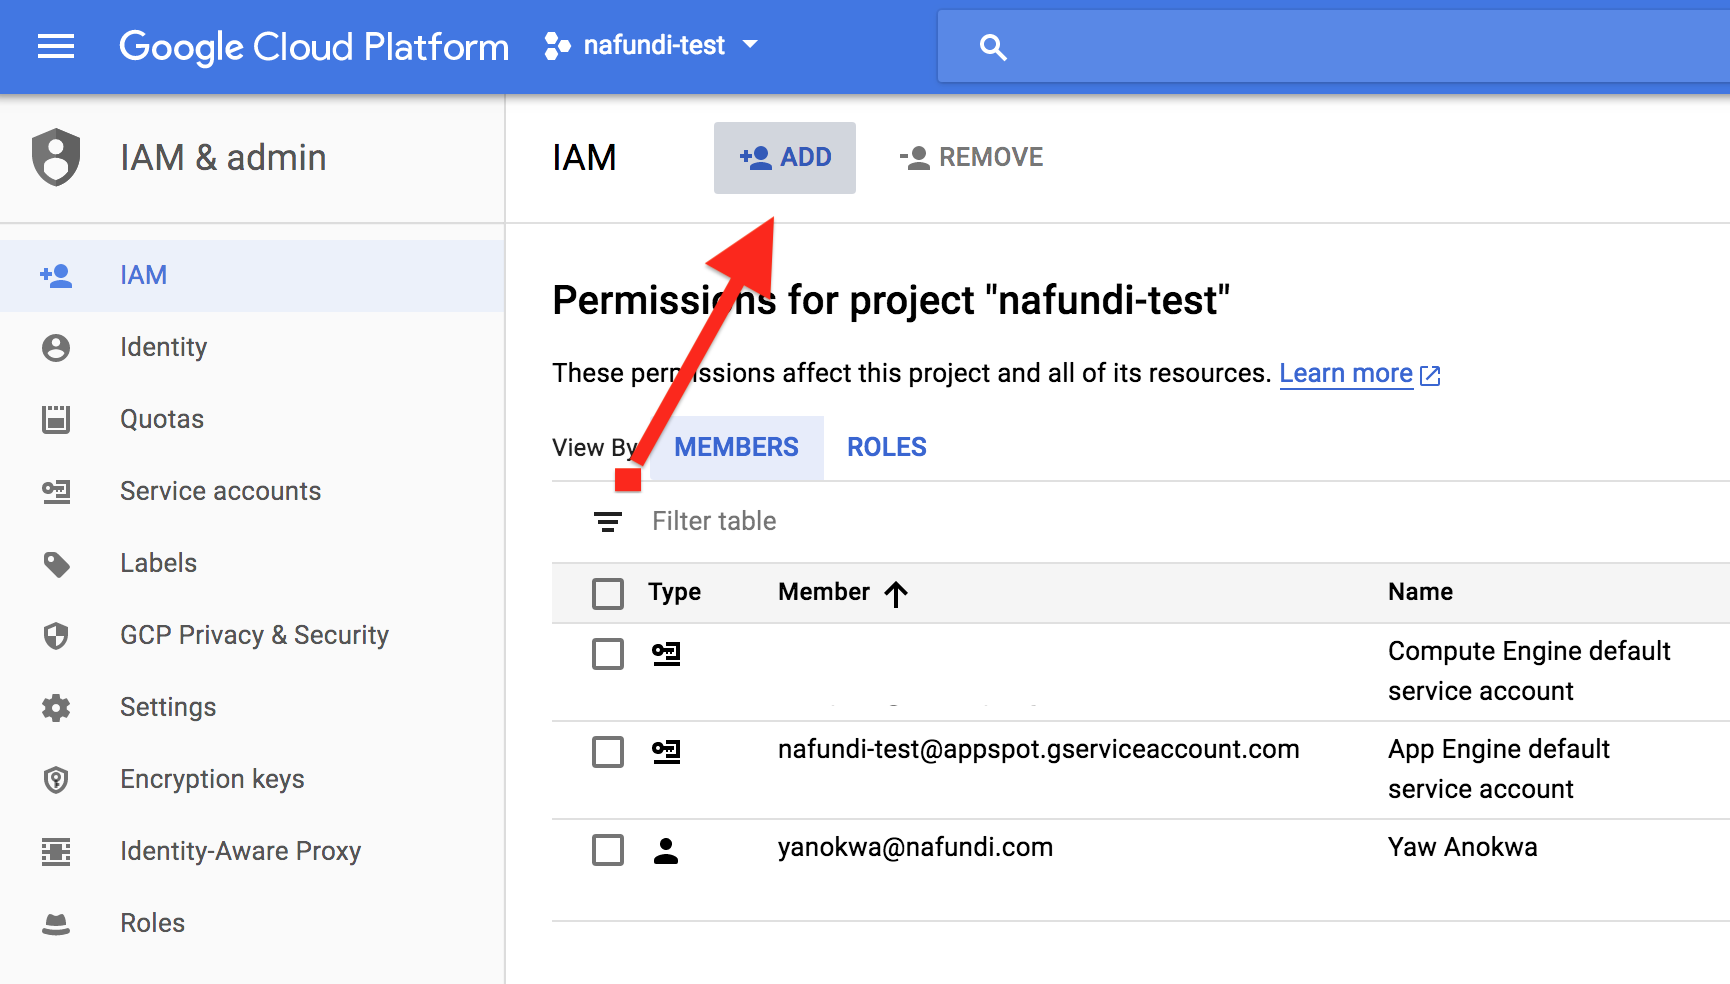Open Roles in the sidebar

point(252,923)
